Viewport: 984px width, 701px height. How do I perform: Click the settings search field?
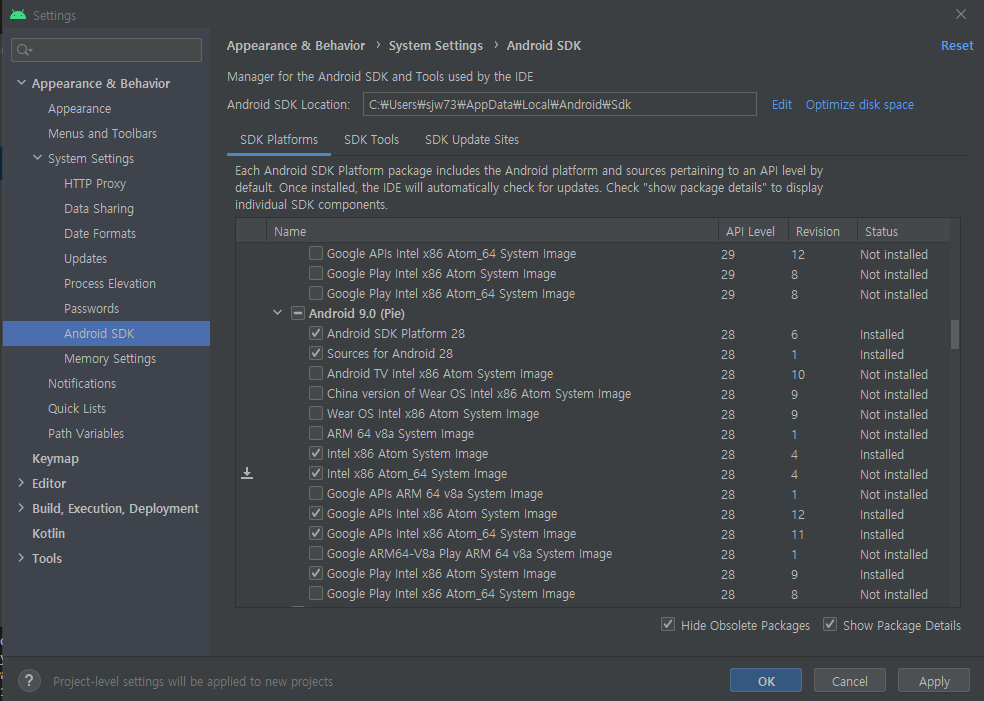[x=106, y=50]
